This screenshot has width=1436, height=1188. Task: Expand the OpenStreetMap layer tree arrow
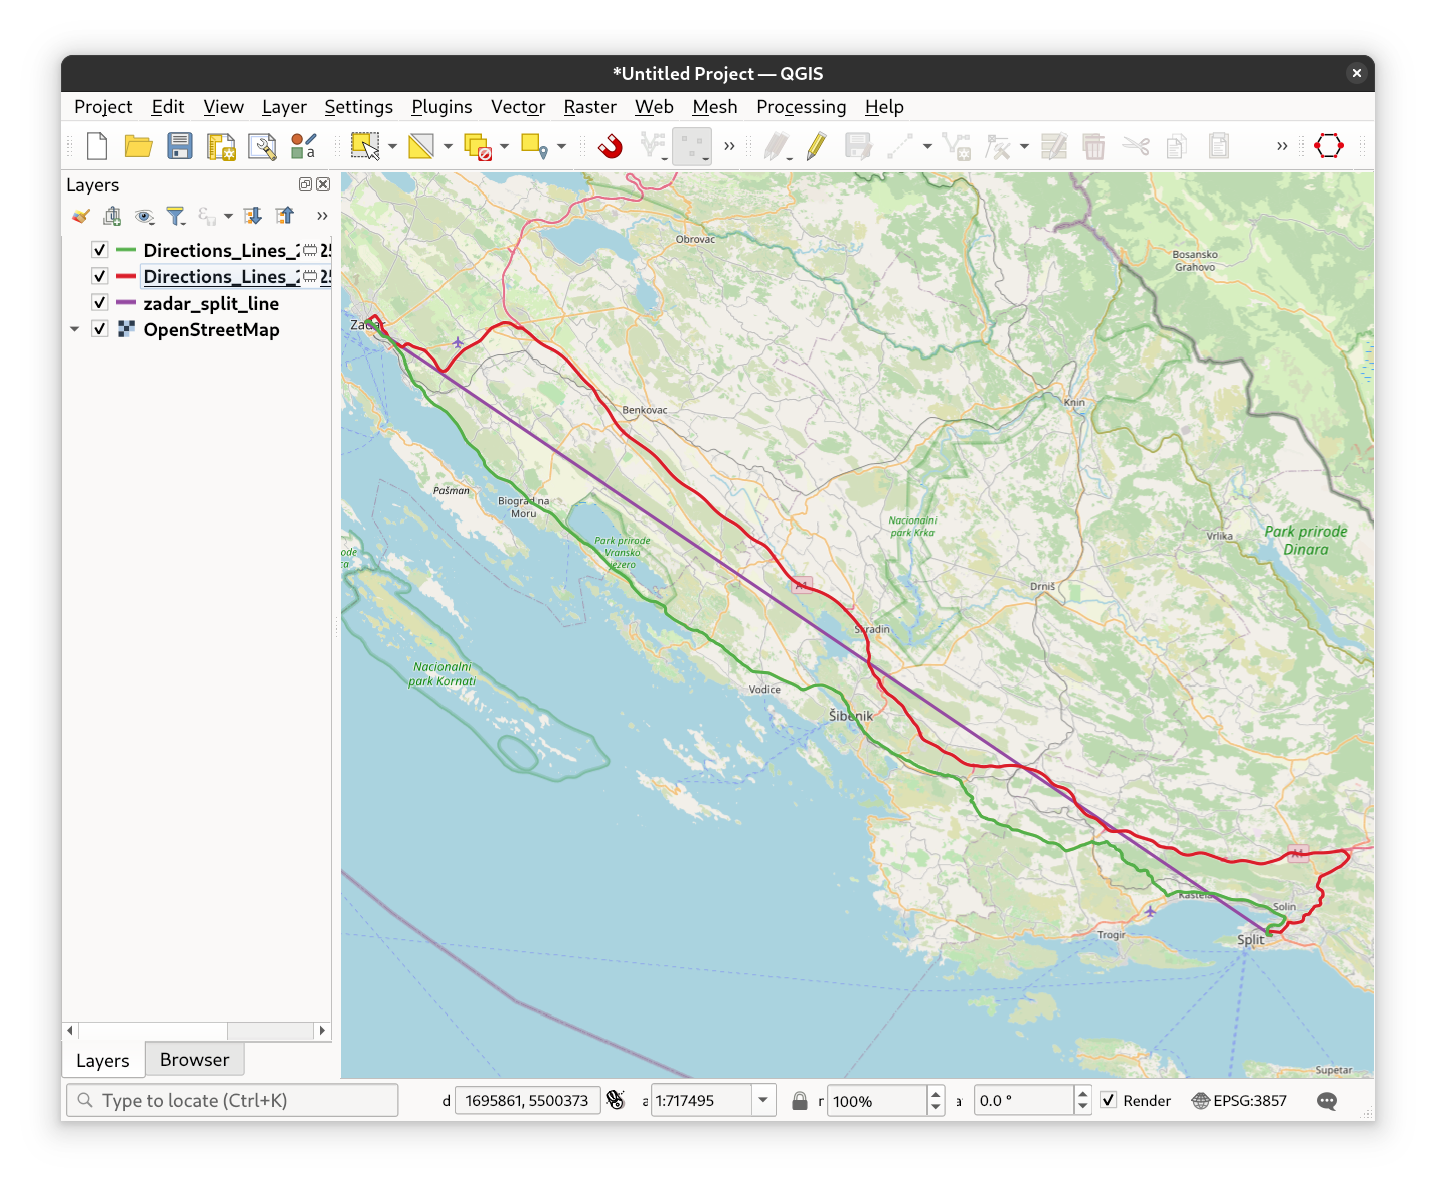tap(75, 329)
